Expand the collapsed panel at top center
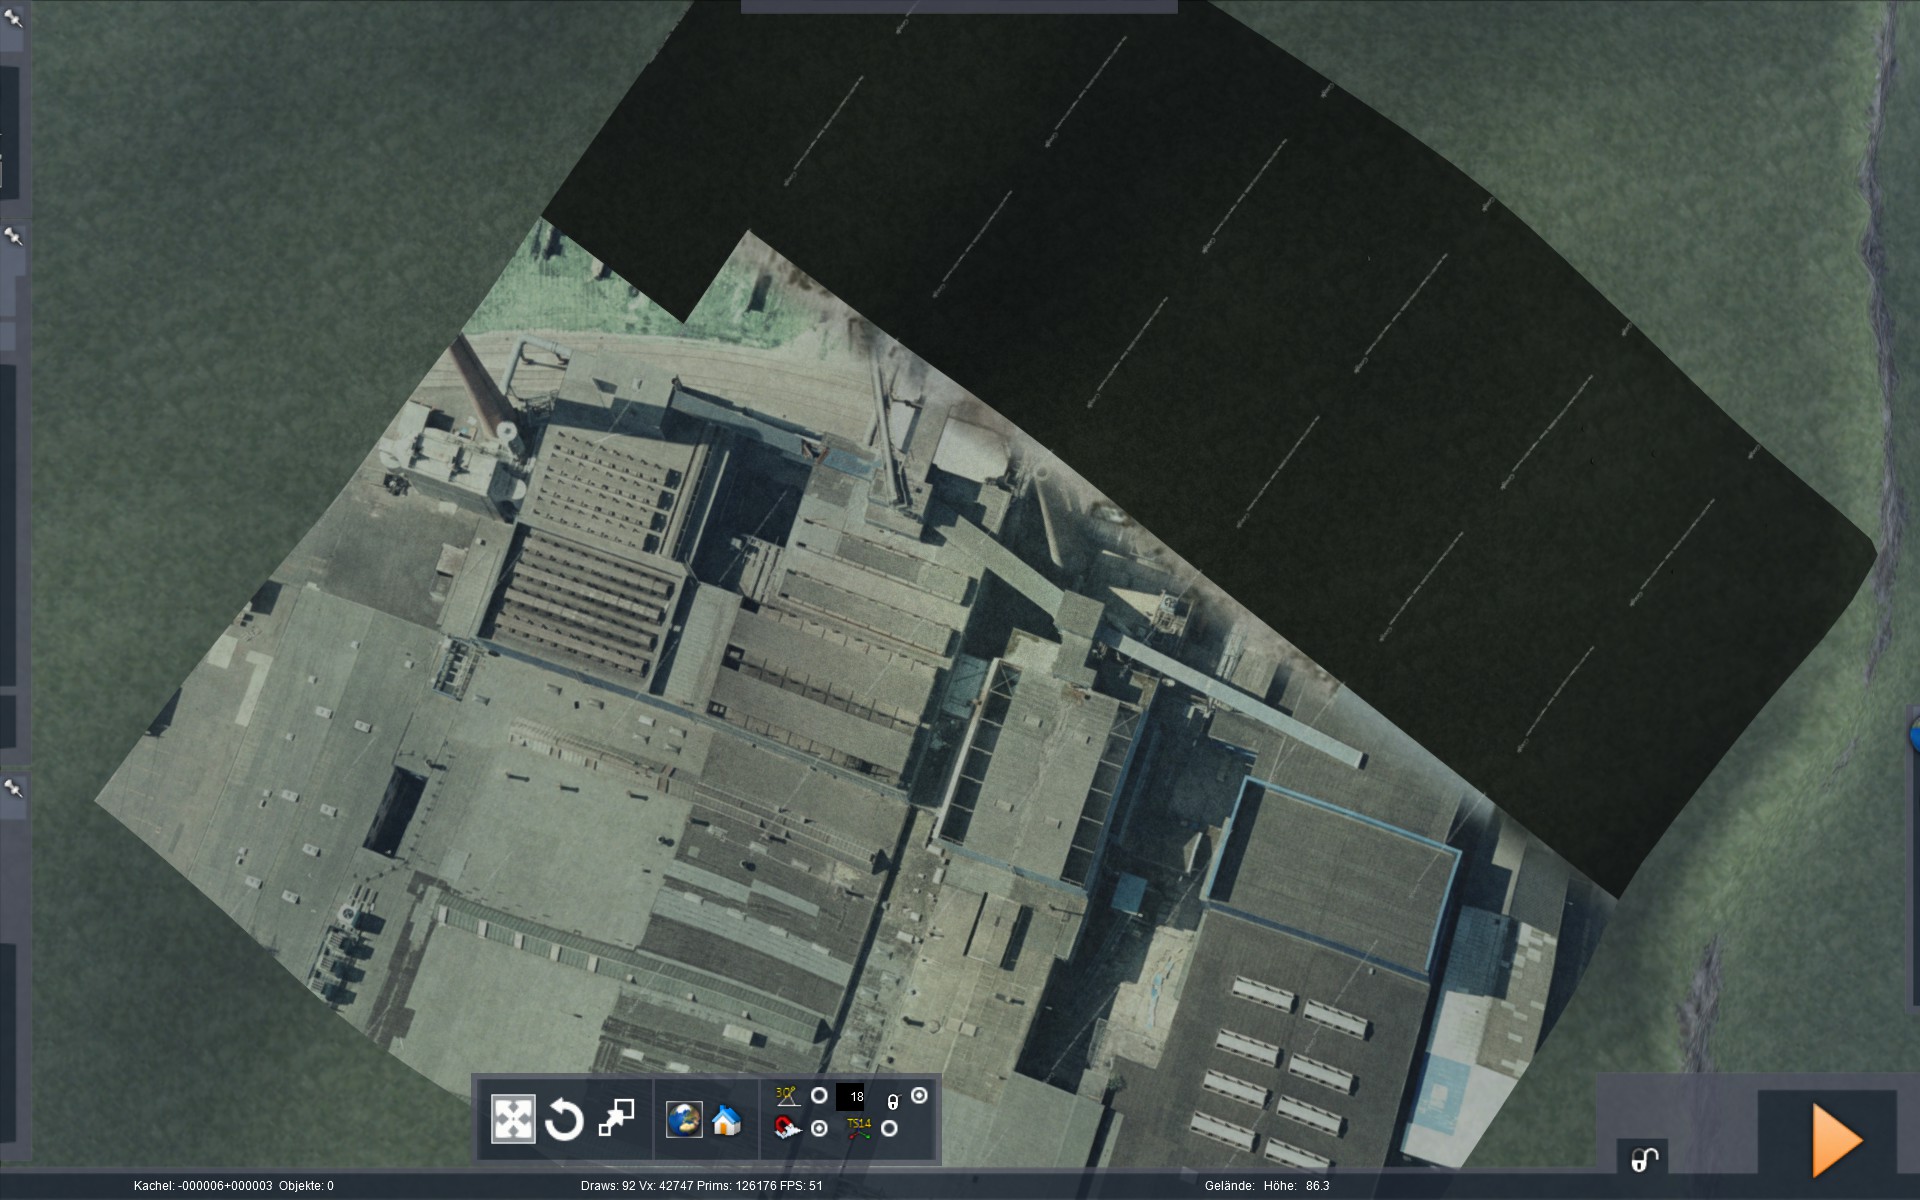Viewport: 1920px width, 1200px height. pos(958,6)
